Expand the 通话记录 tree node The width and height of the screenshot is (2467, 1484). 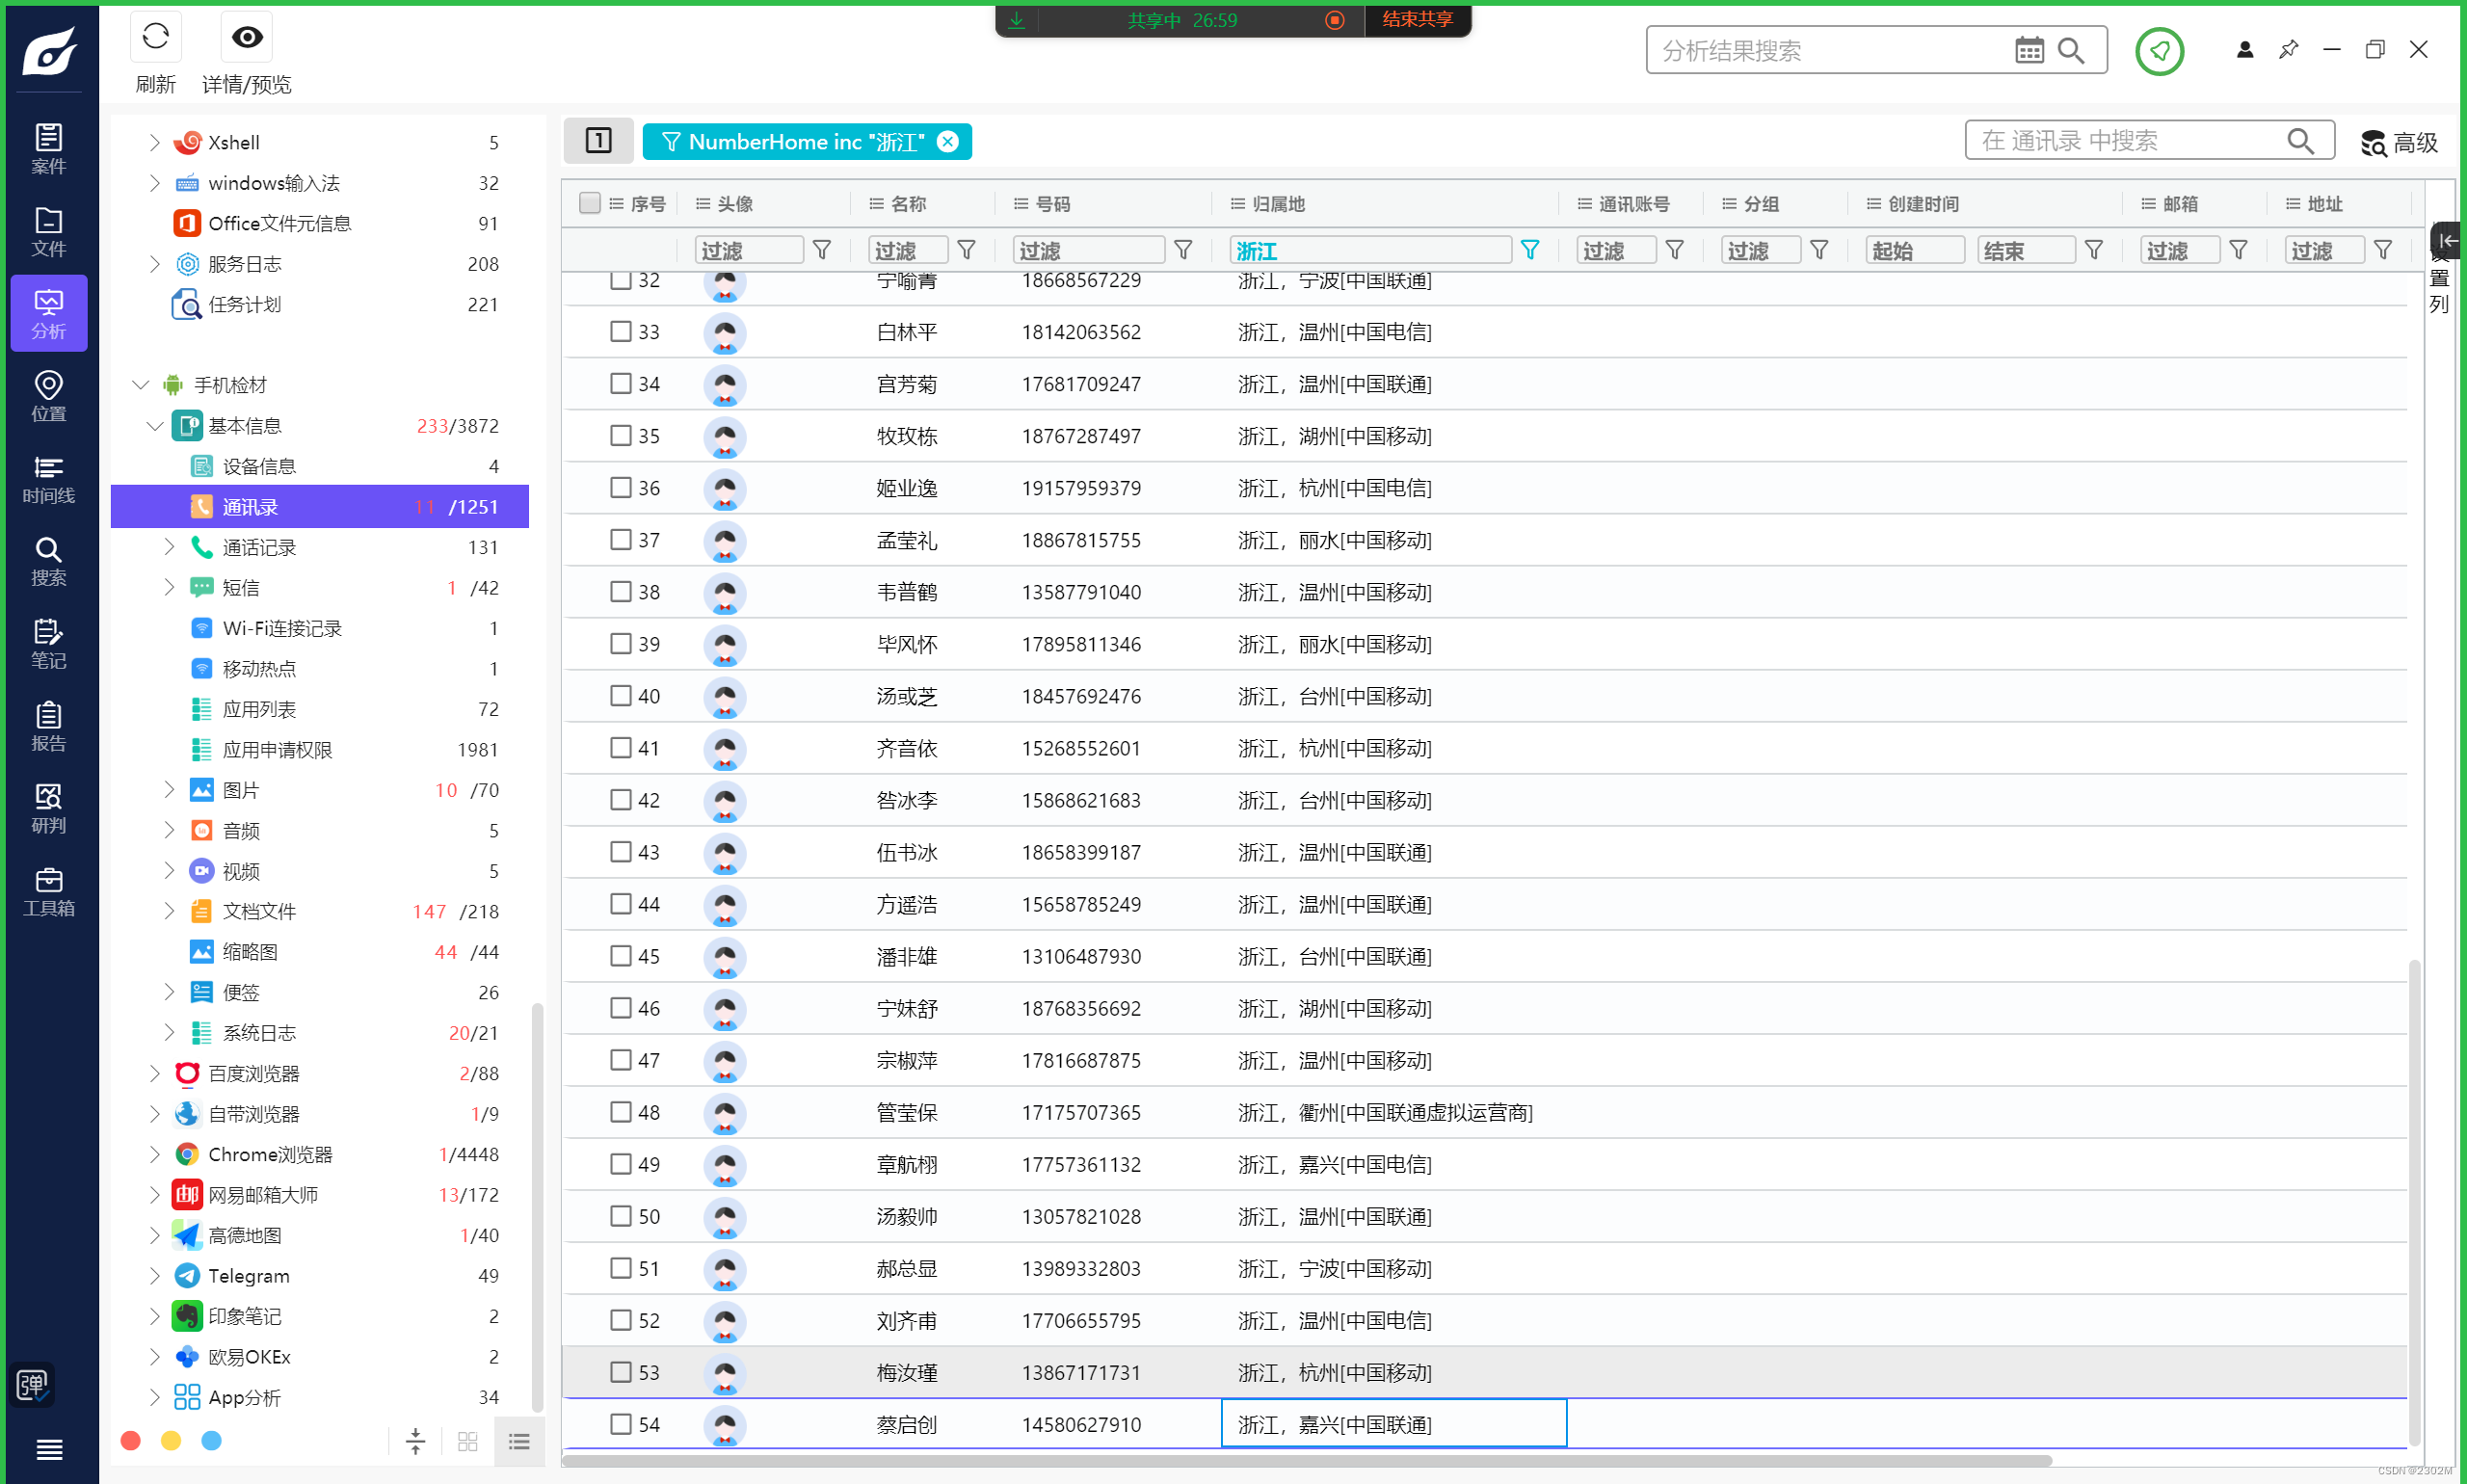coord(169,547)
